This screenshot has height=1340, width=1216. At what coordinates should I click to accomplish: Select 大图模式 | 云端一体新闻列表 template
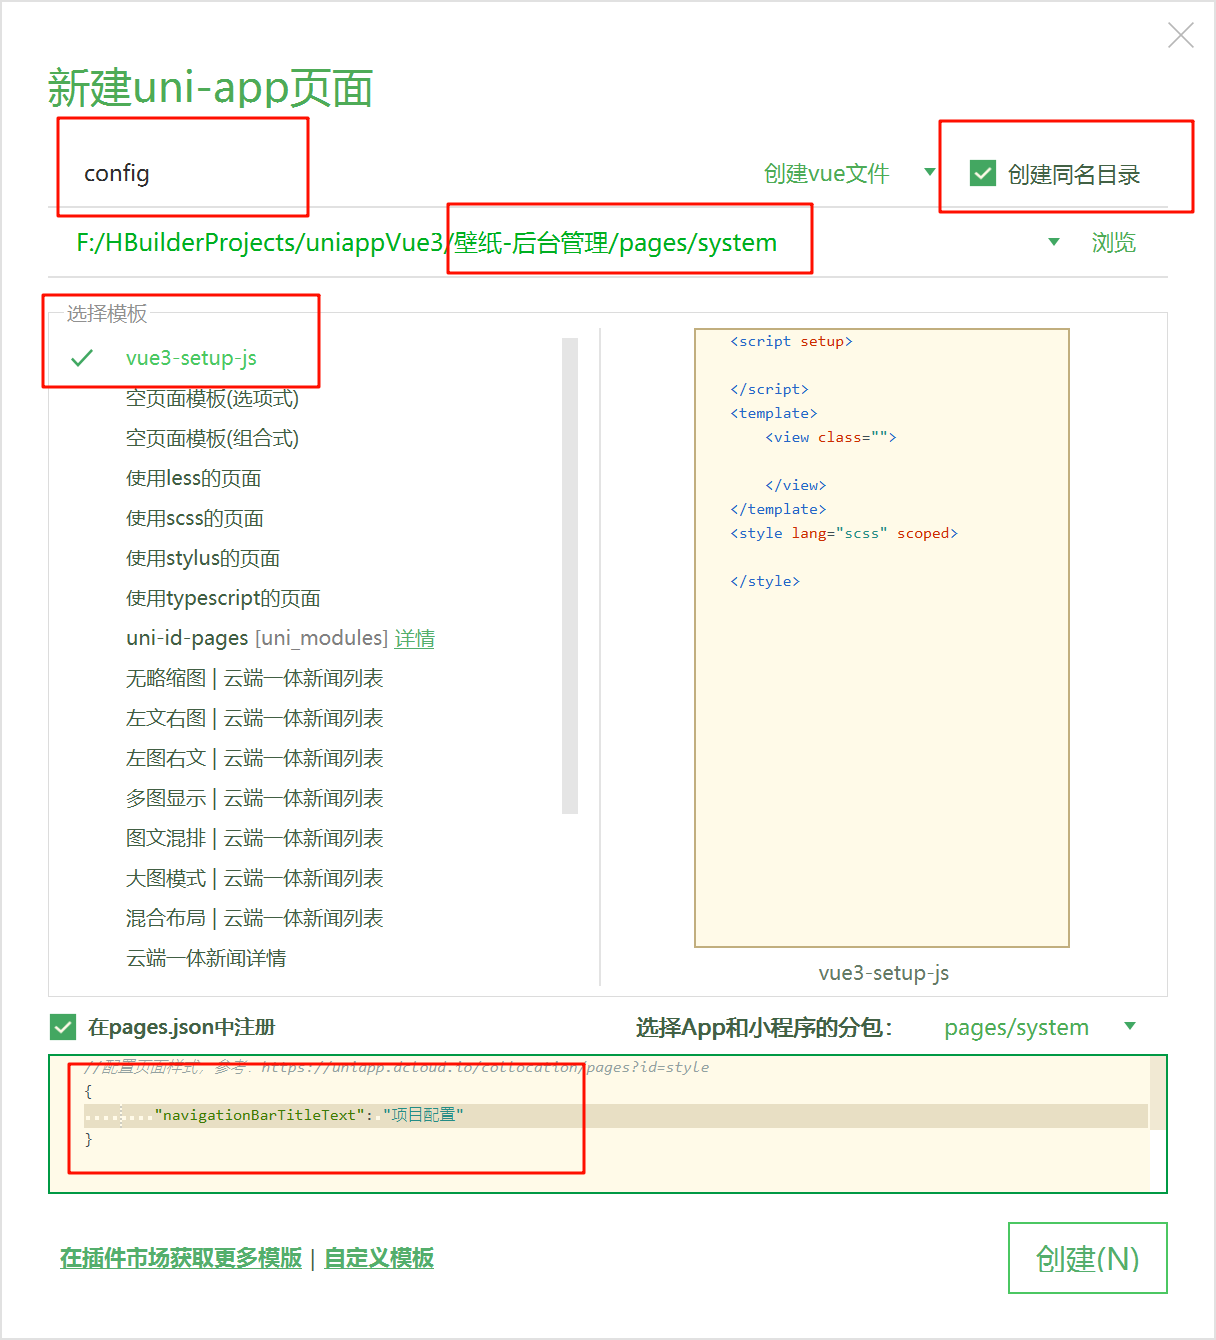coord(255,878)
